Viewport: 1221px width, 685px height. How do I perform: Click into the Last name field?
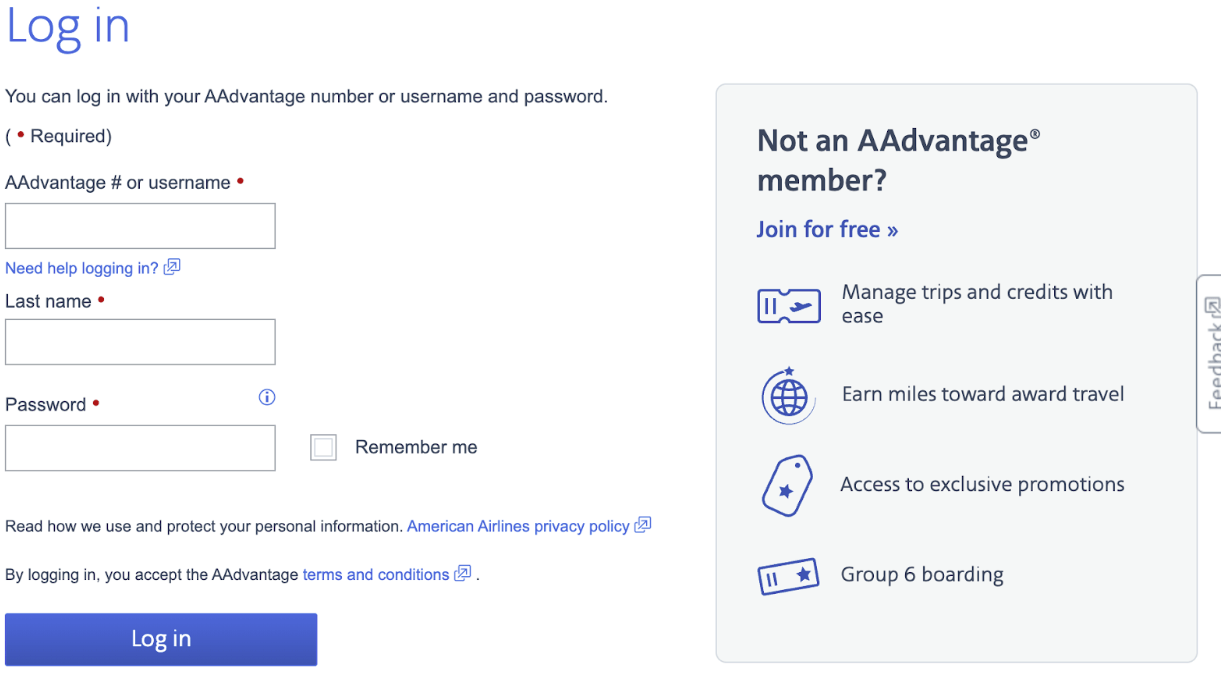point(140,342)
